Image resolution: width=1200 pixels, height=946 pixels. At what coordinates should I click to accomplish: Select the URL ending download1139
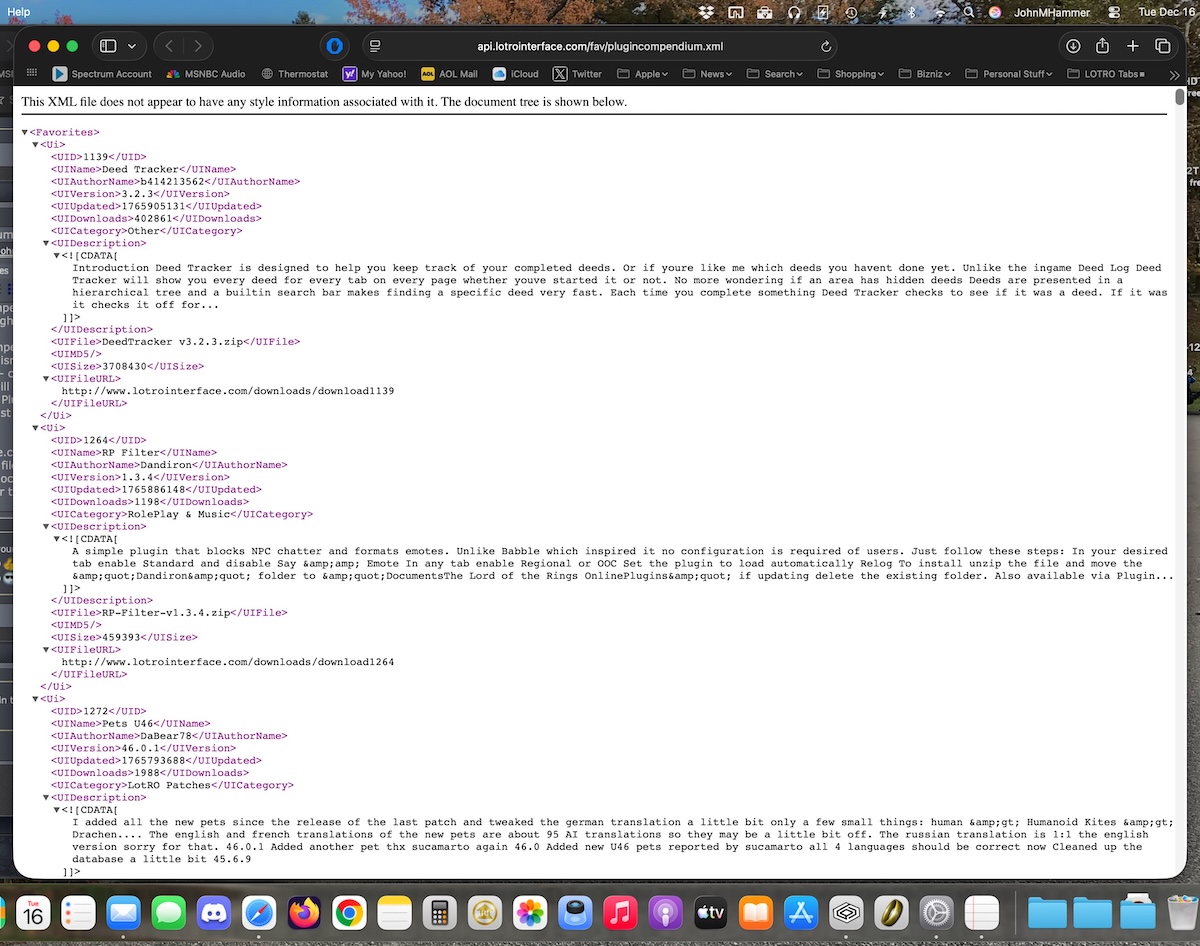[x=228, y=391]
